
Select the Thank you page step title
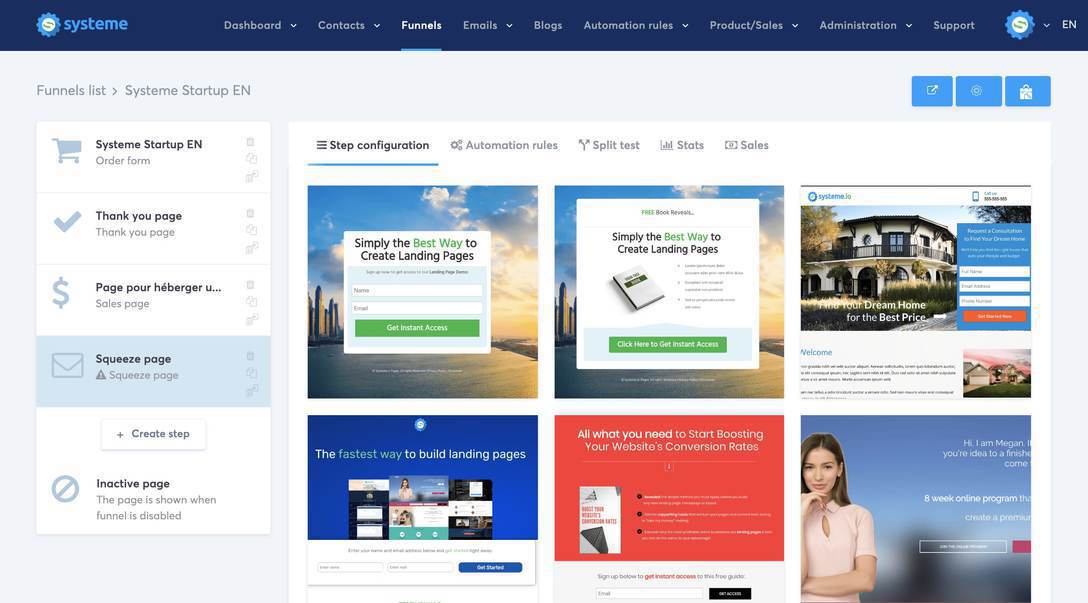(x=139, y=215)
